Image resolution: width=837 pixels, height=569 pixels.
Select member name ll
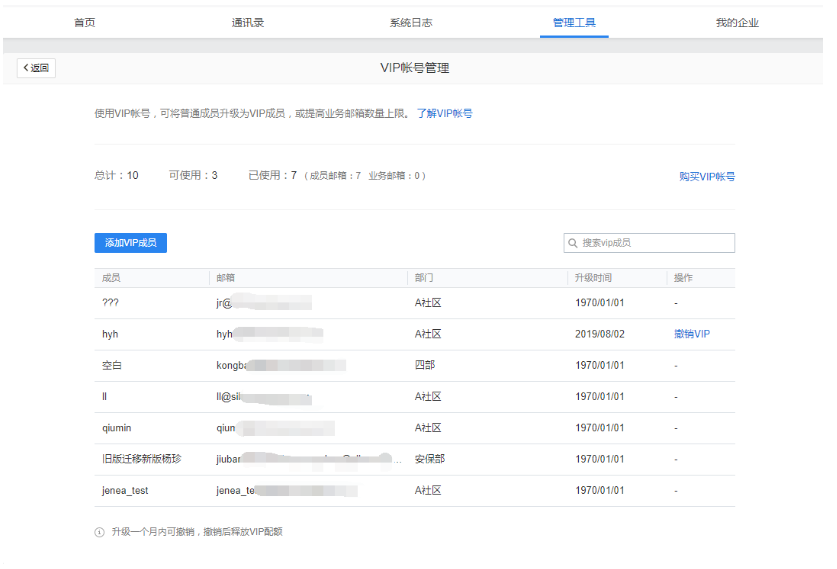(104, 397)
